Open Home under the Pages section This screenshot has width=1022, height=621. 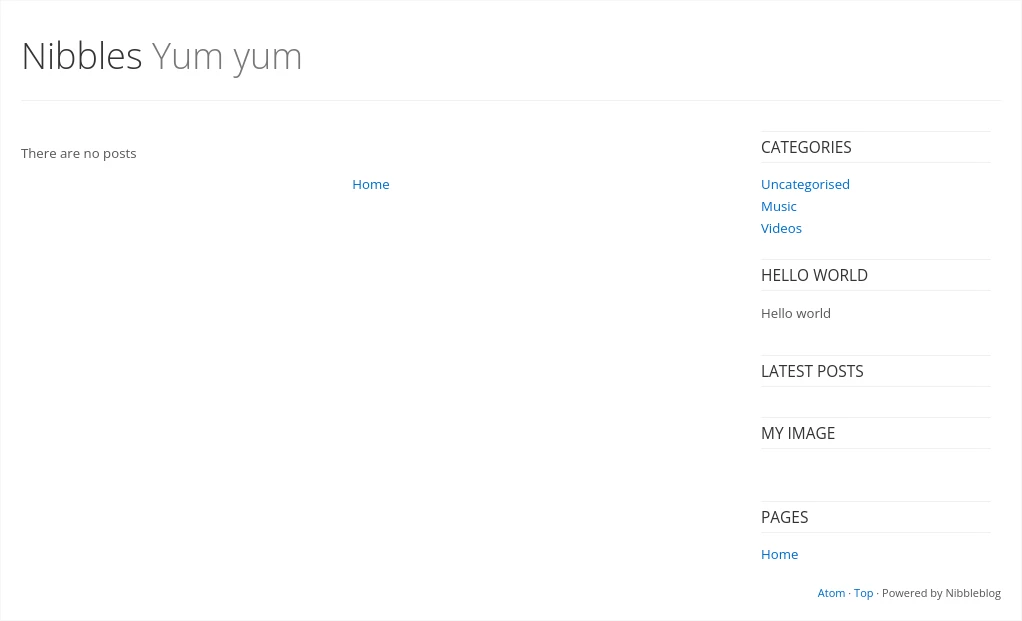tap(779, 554)
